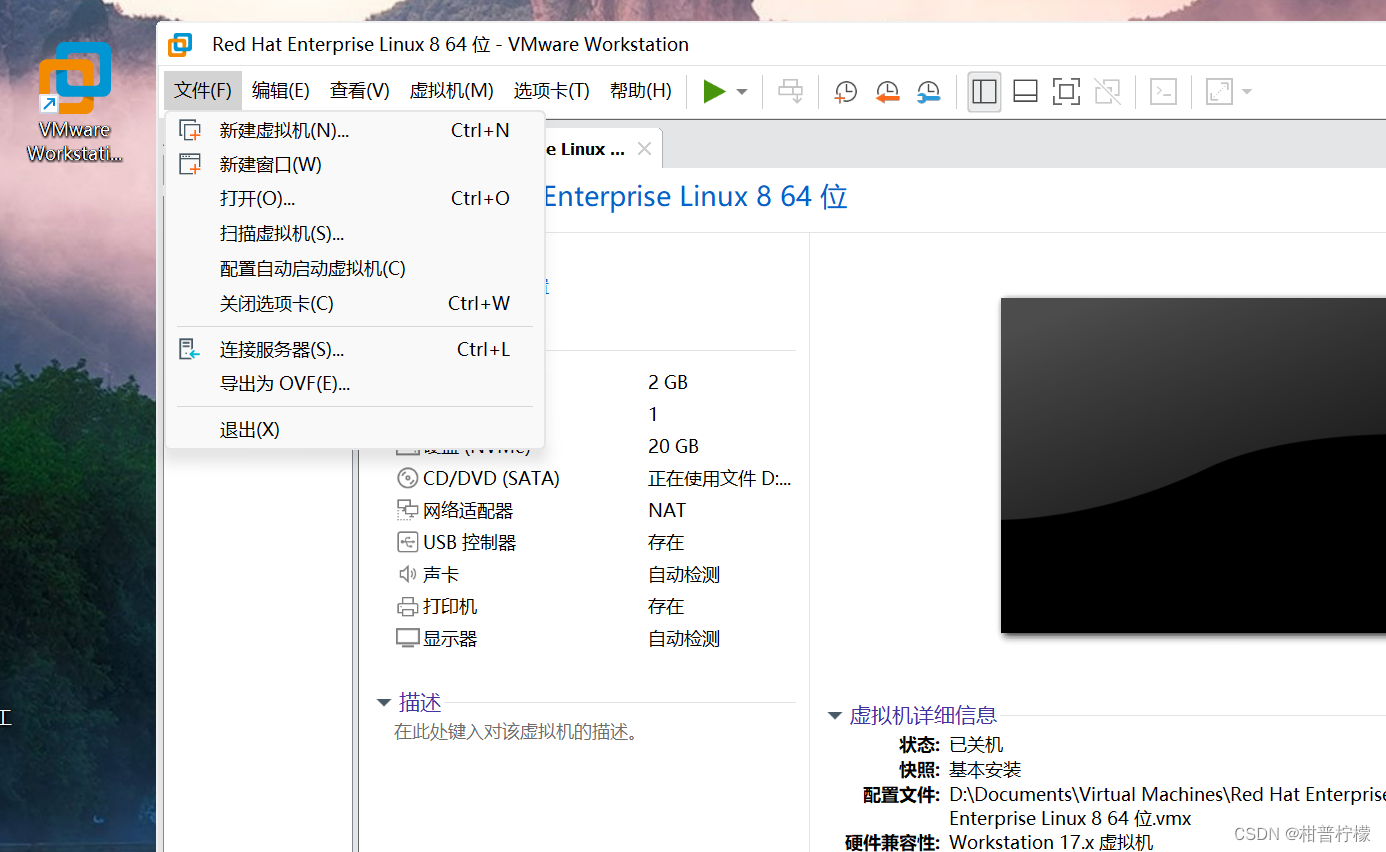Viewport: 1386px width, 852px height.
Task: Click the black VM screen preview
Action: 1193,465
